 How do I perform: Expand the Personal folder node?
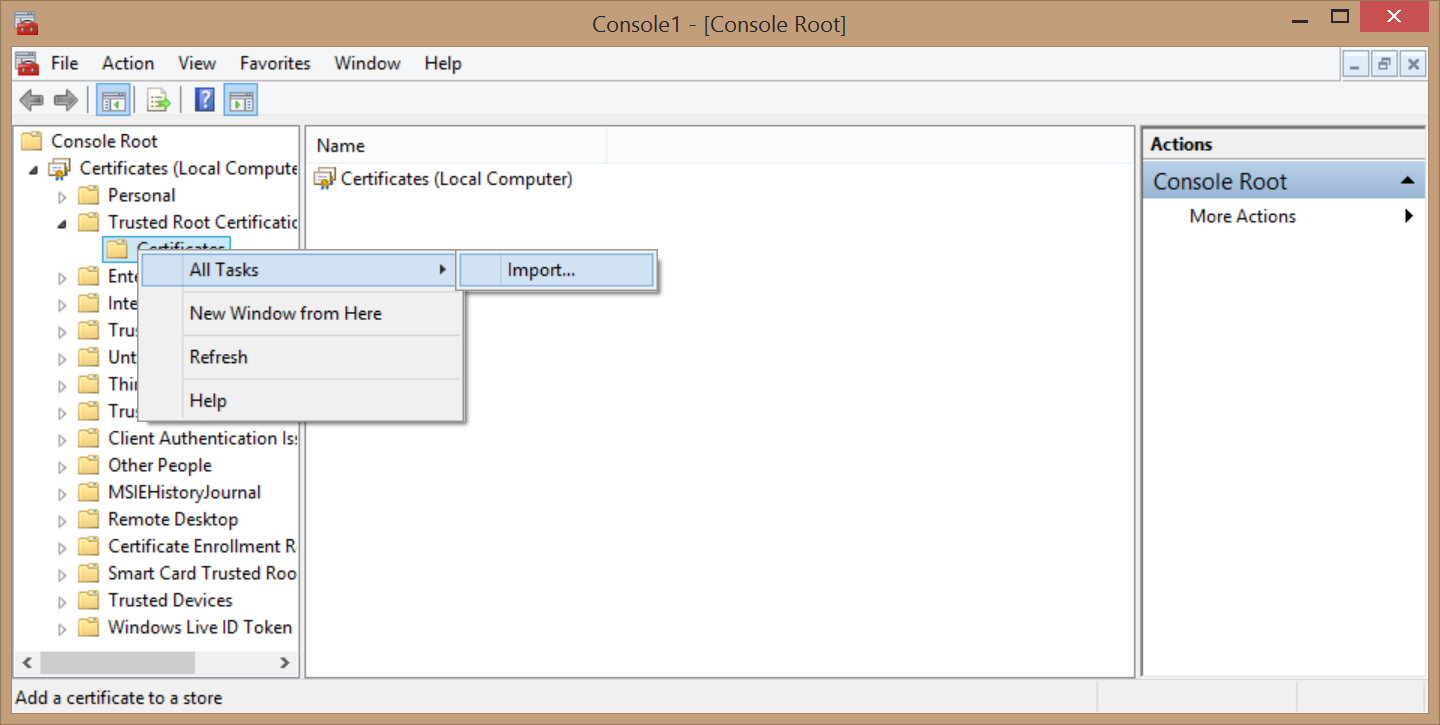click(62, 196)
